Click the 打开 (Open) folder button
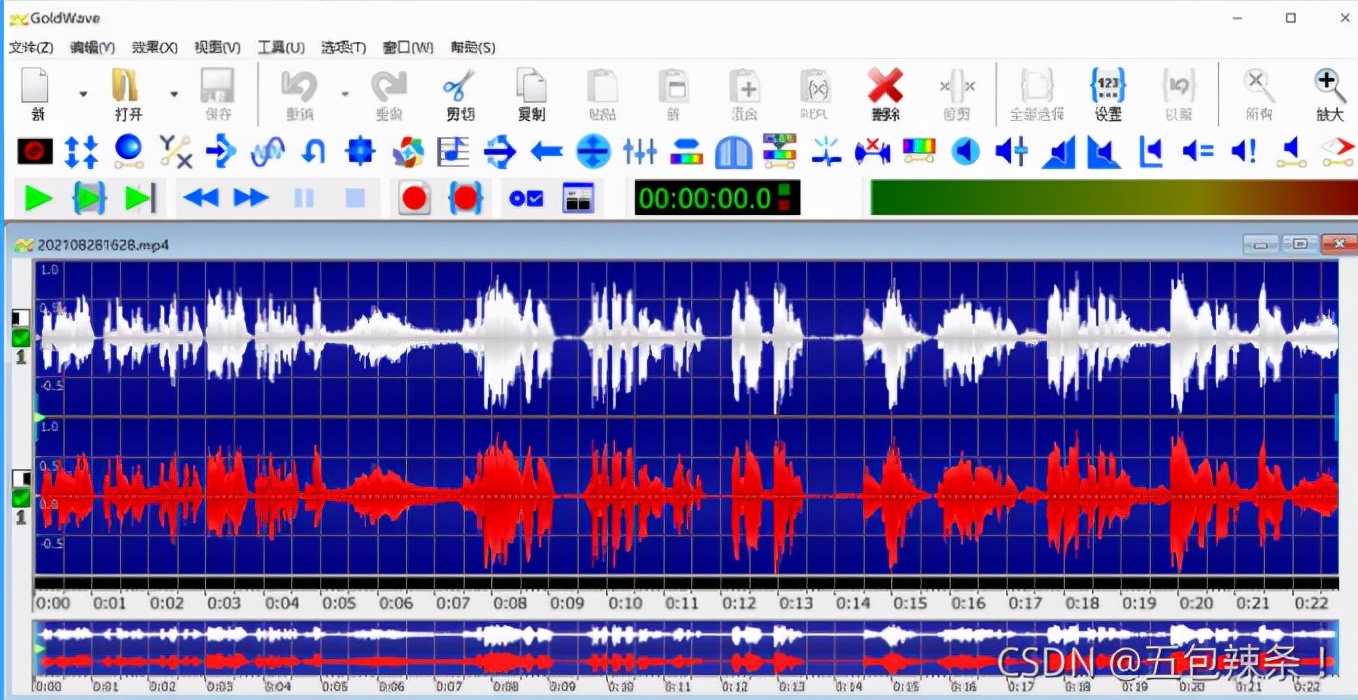 click(x=128, y=94)
